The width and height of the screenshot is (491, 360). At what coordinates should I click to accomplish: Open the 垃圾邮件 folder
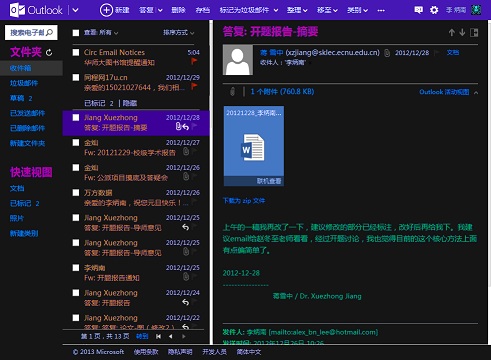tap(24, 83)
